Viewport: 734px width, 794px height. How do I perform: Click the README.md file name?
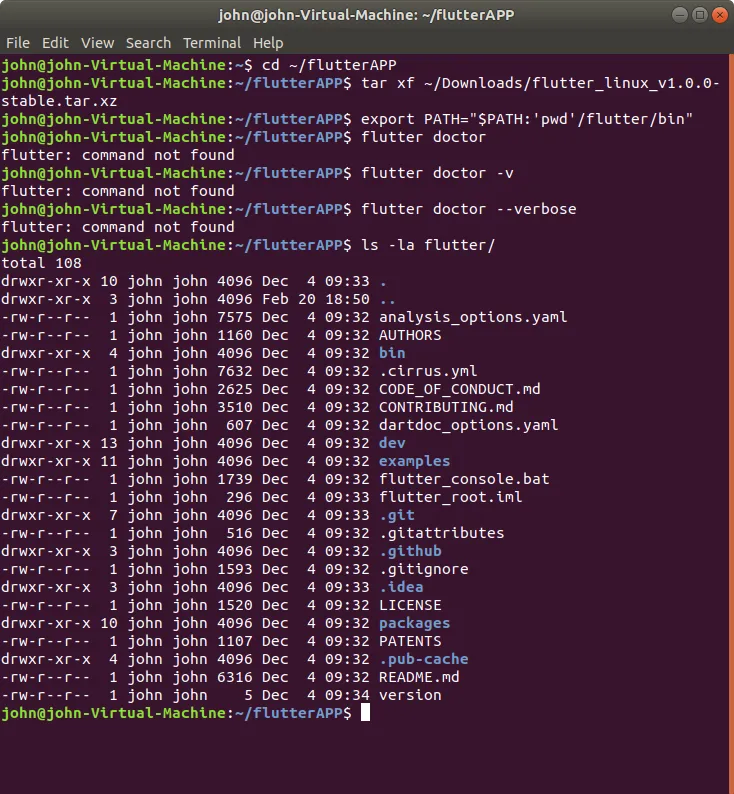point(419,677)
